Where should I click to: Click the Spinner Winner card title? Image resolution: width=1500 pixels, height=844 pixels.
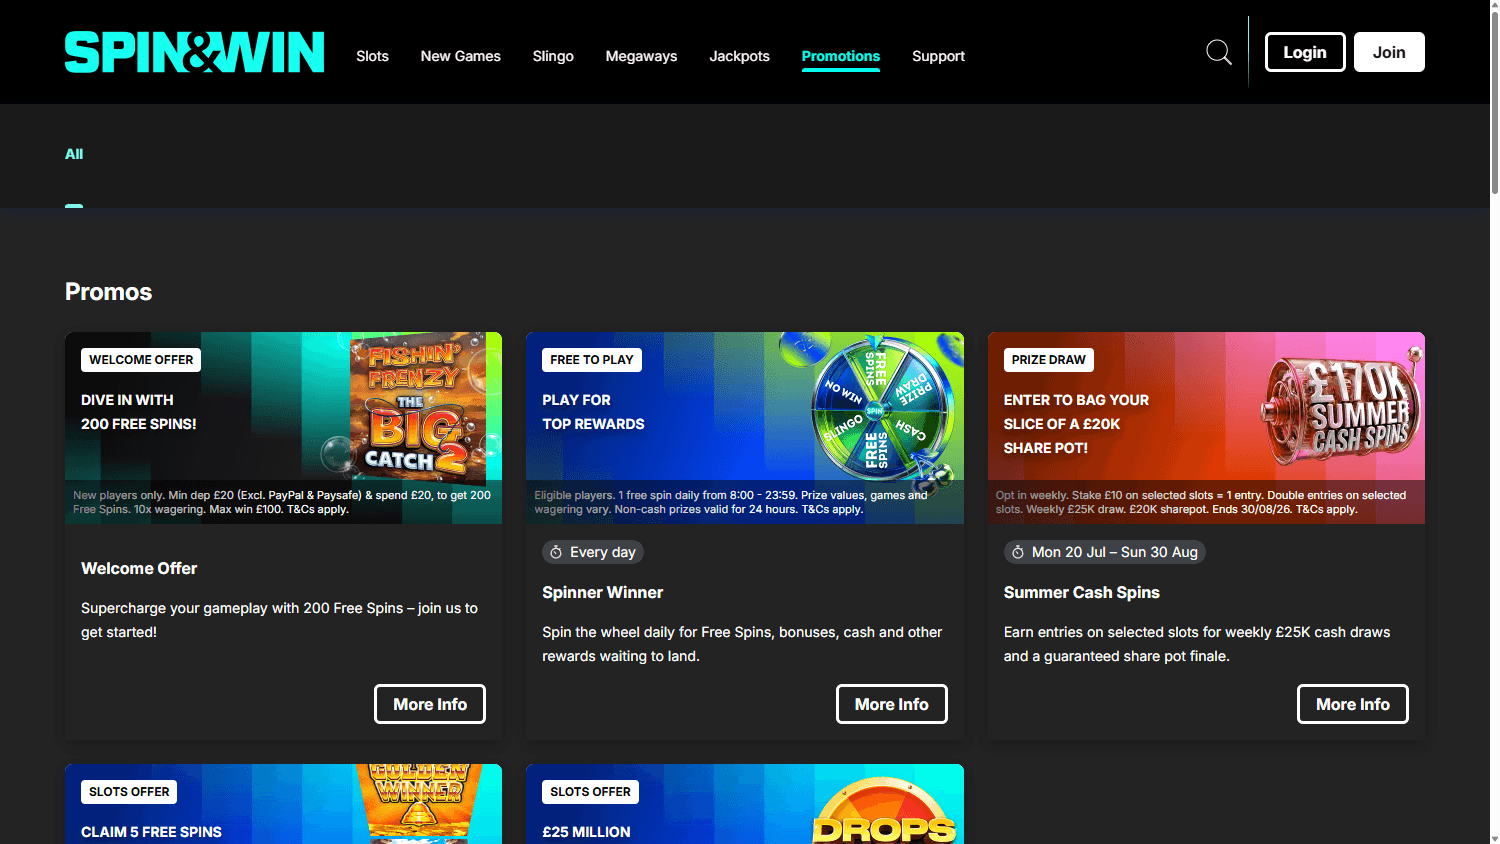pos(603,592)
